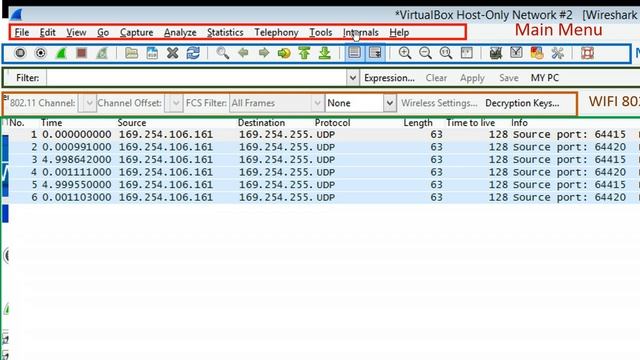Image resolution: width=640 pixels, height=360 pixels.
Task: Expand the filter history dropdown
Action: point(353,78)
